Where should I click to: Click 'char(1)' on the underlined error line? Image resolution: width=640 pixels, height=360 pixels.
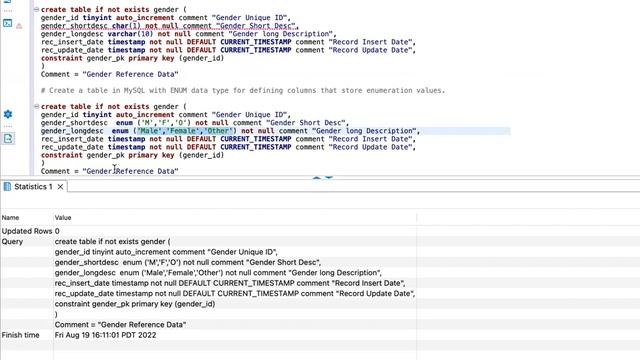pyautogui.click(x=126, y=26)
